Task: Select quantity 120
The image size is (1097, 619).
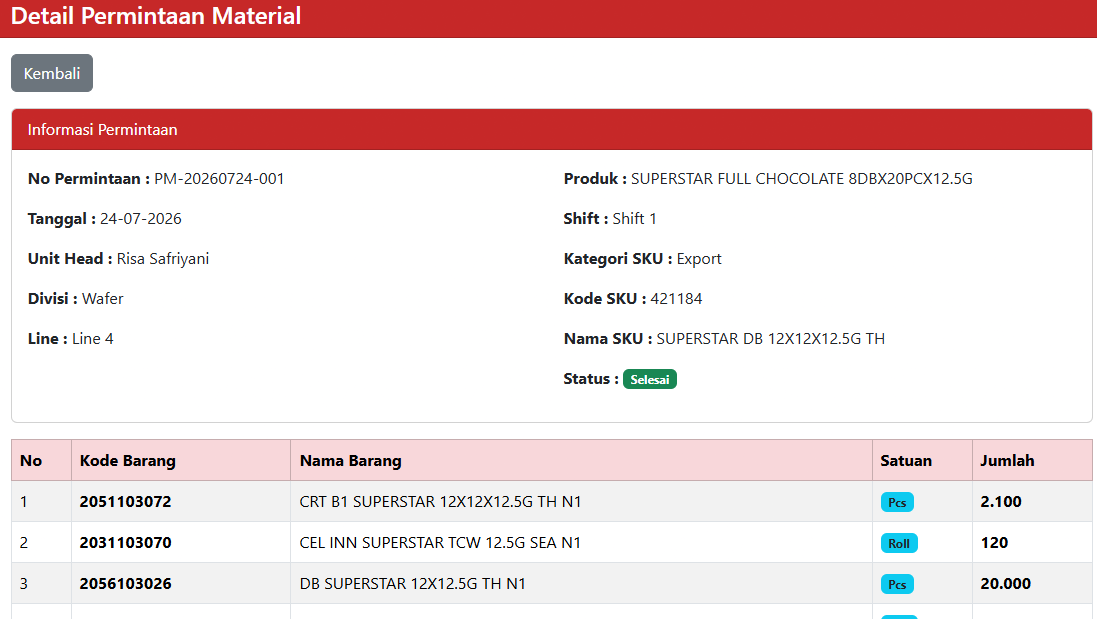Action: [993, 543]
